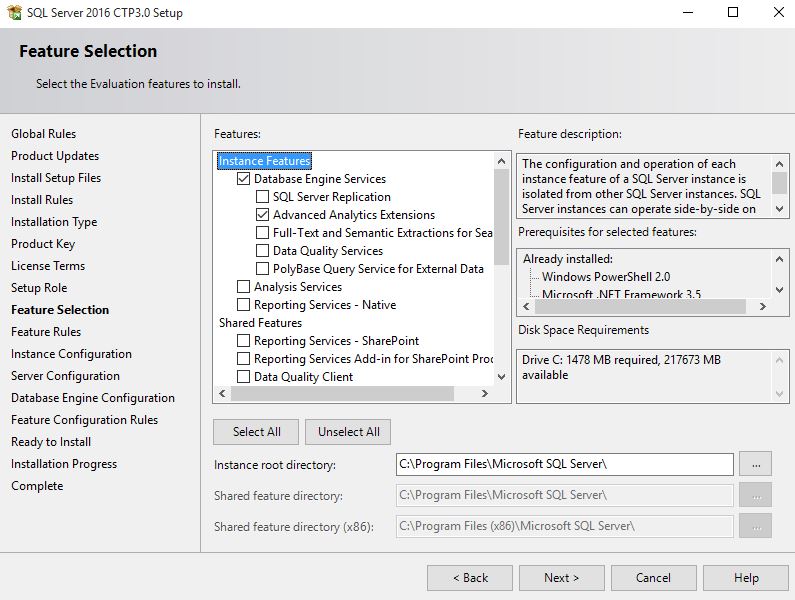Click Select All button
The width and height of the screenshot is (795, 600).
point(256,432)
